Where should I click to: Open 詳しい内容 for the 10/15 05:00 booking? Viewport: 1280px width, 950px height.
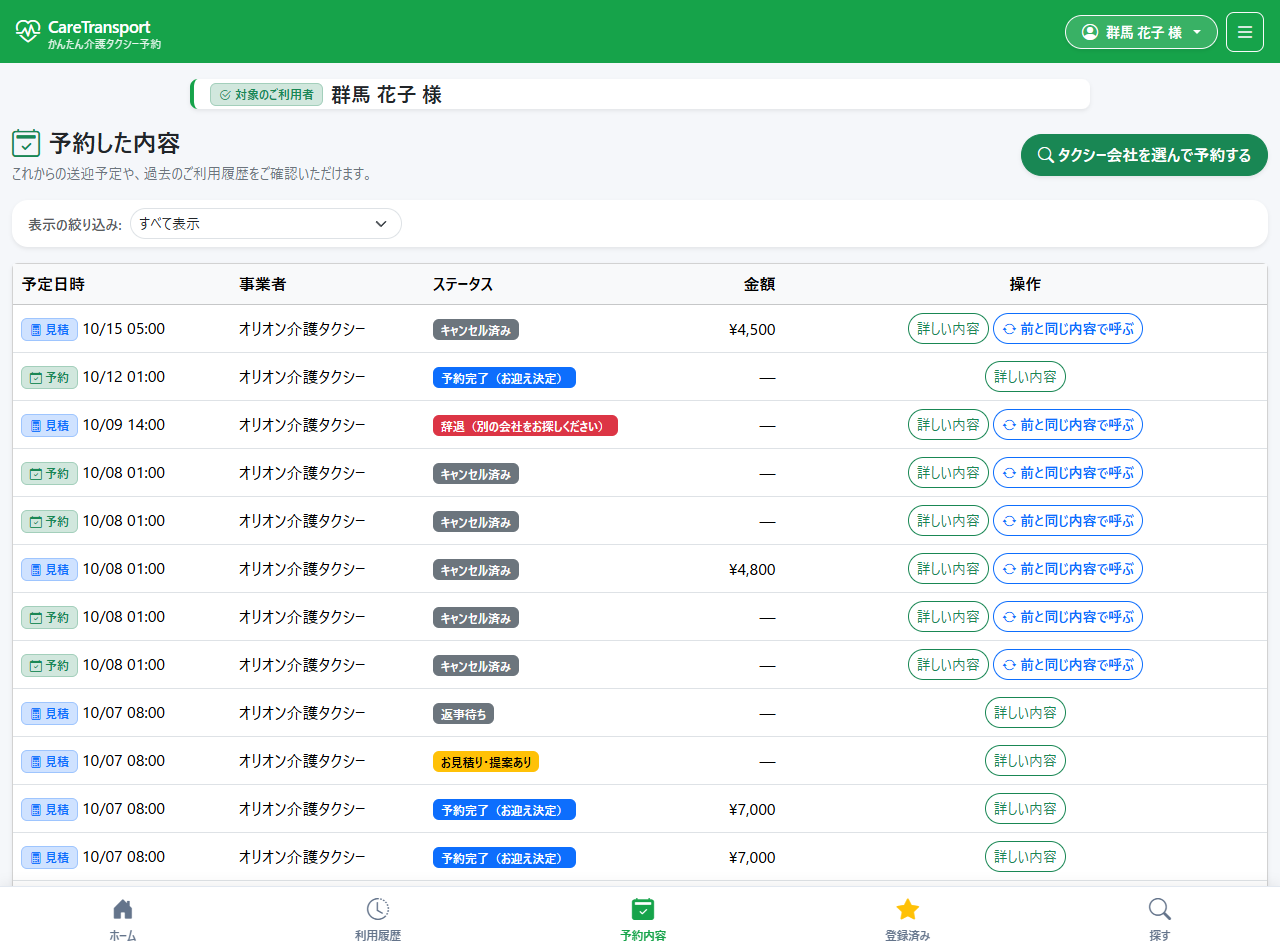tap(948, 329)
